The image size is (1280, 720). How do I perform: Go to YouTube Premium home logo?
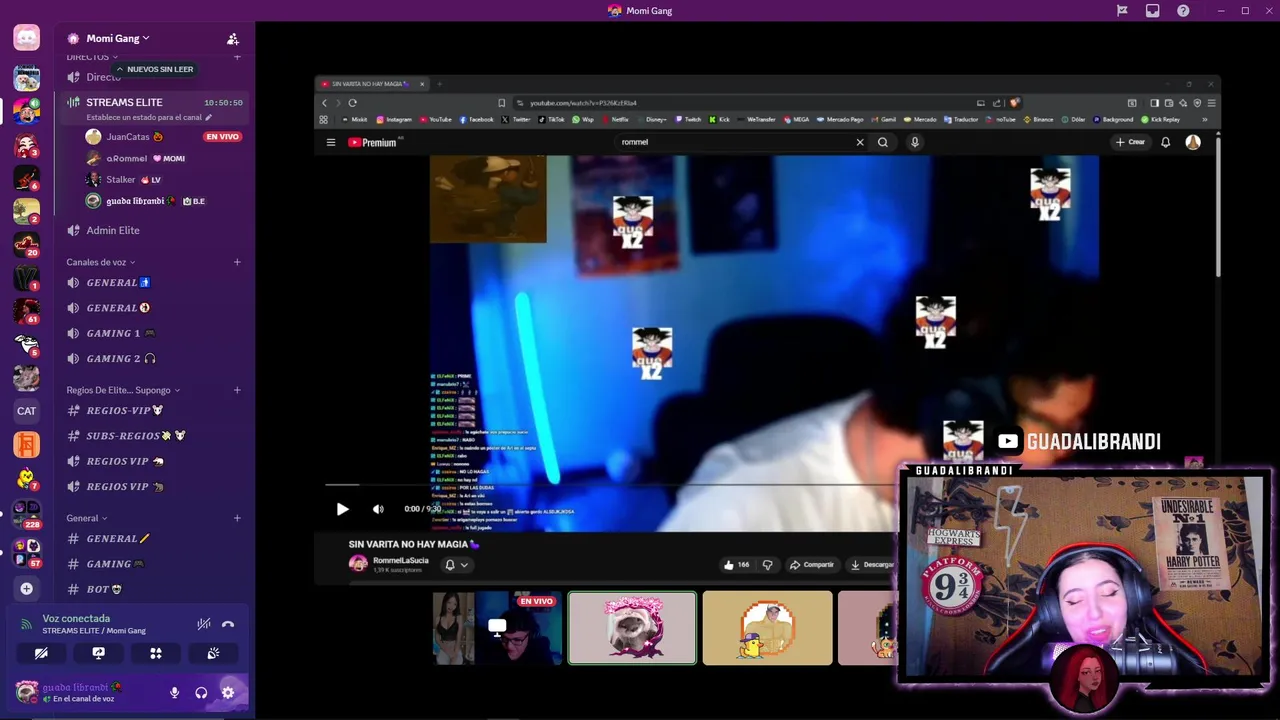[x=372, y=142]
